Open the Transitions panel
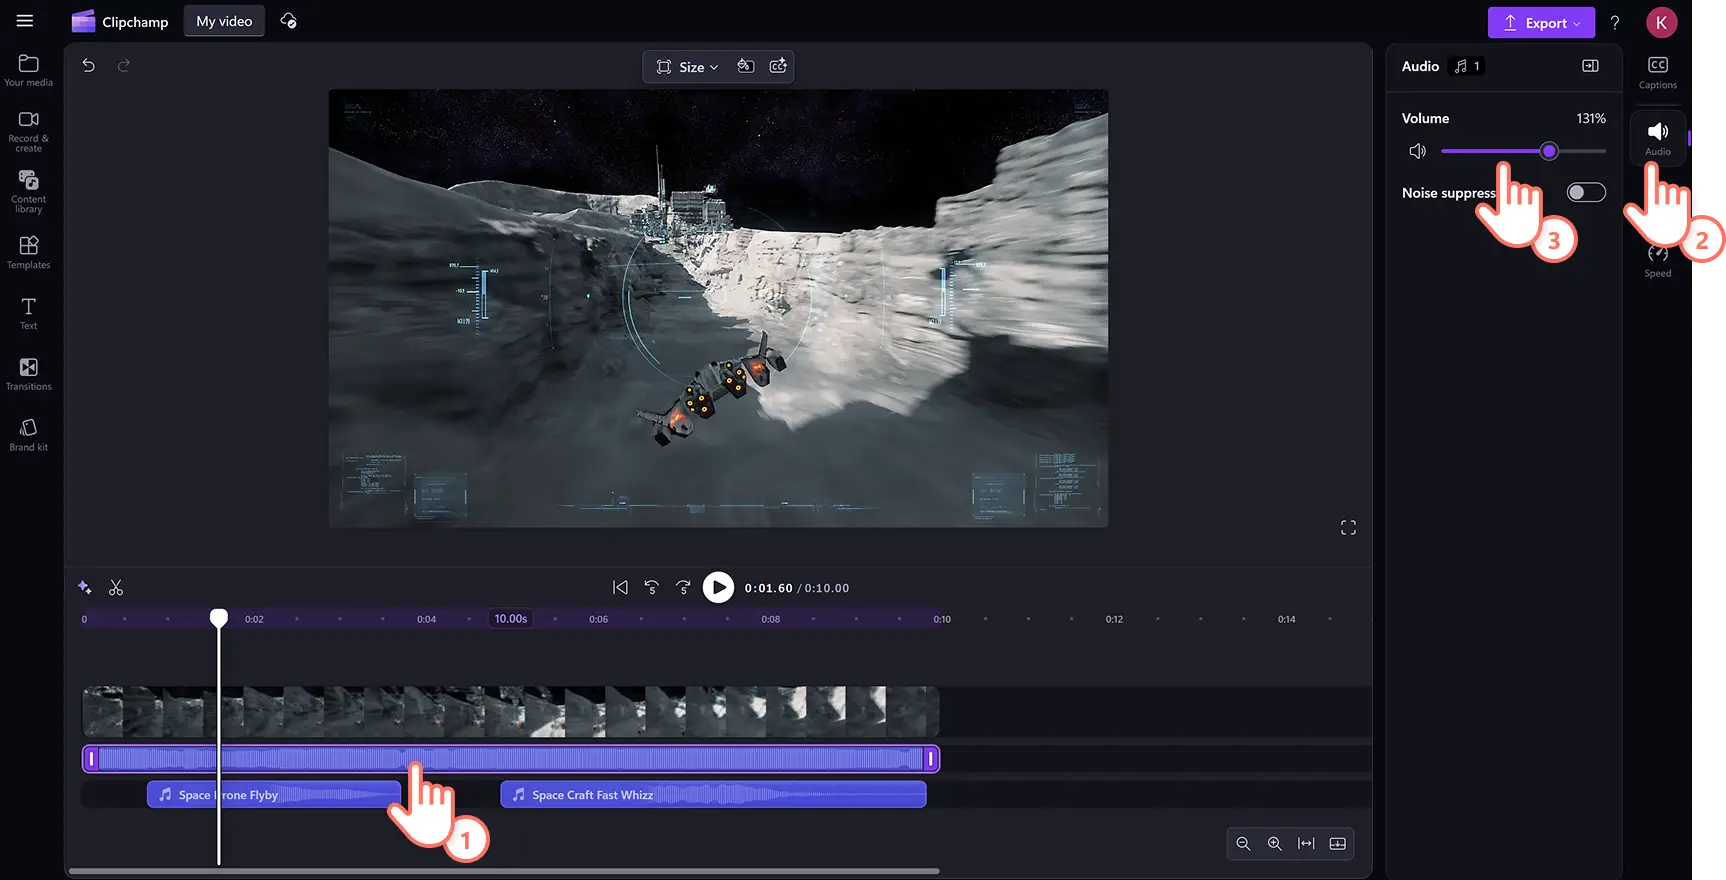Image resolution: width=1726 pixels, height=880 pixels. [x=29, y=374]
